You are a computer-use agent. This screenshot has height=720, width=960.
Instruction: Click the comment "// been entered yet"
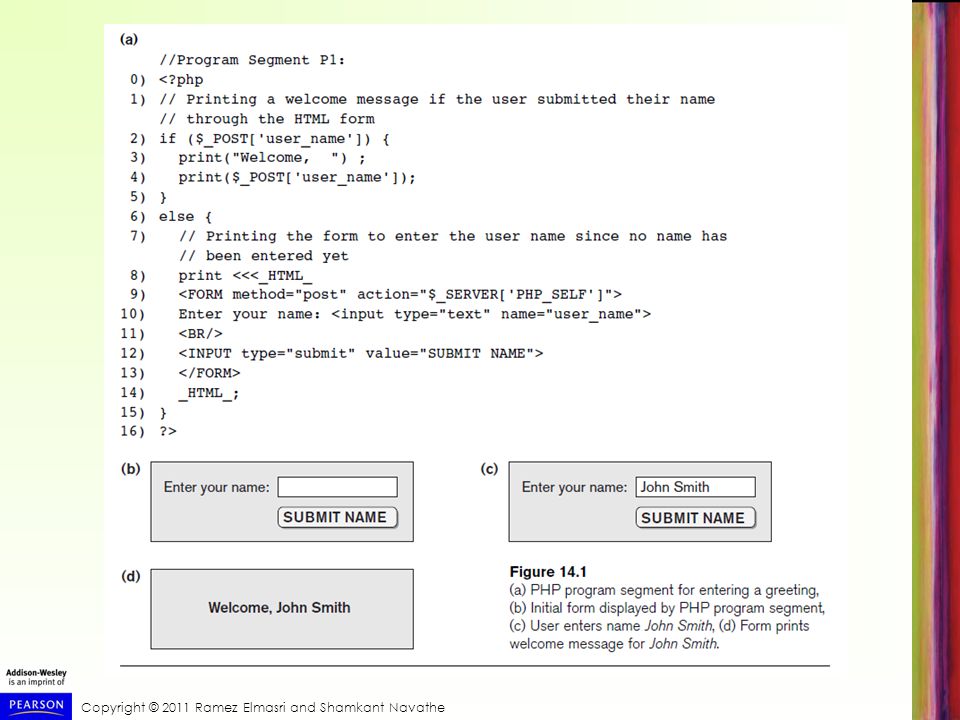pyautogui.click(x=264, y=256)
